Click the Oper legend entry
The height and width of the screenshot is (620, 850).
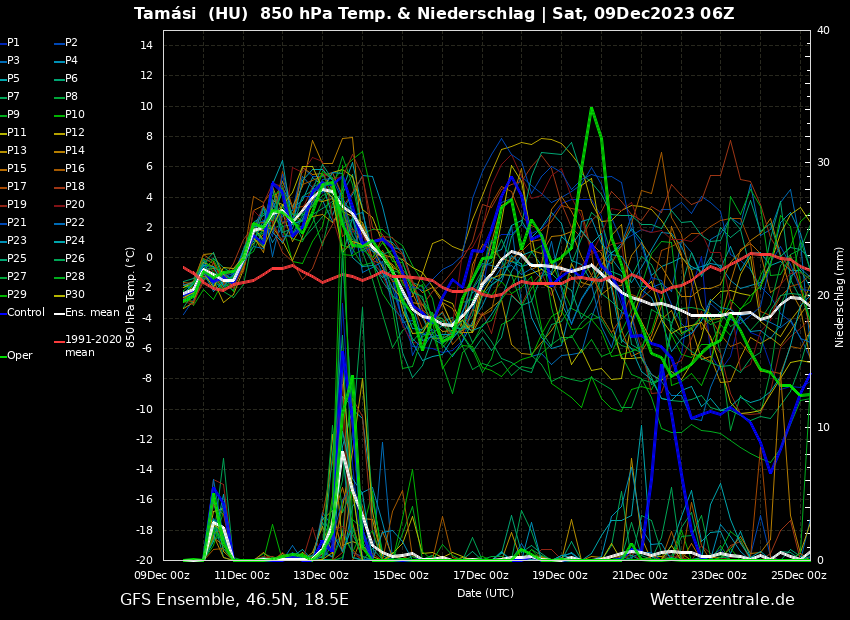[19, 356]
